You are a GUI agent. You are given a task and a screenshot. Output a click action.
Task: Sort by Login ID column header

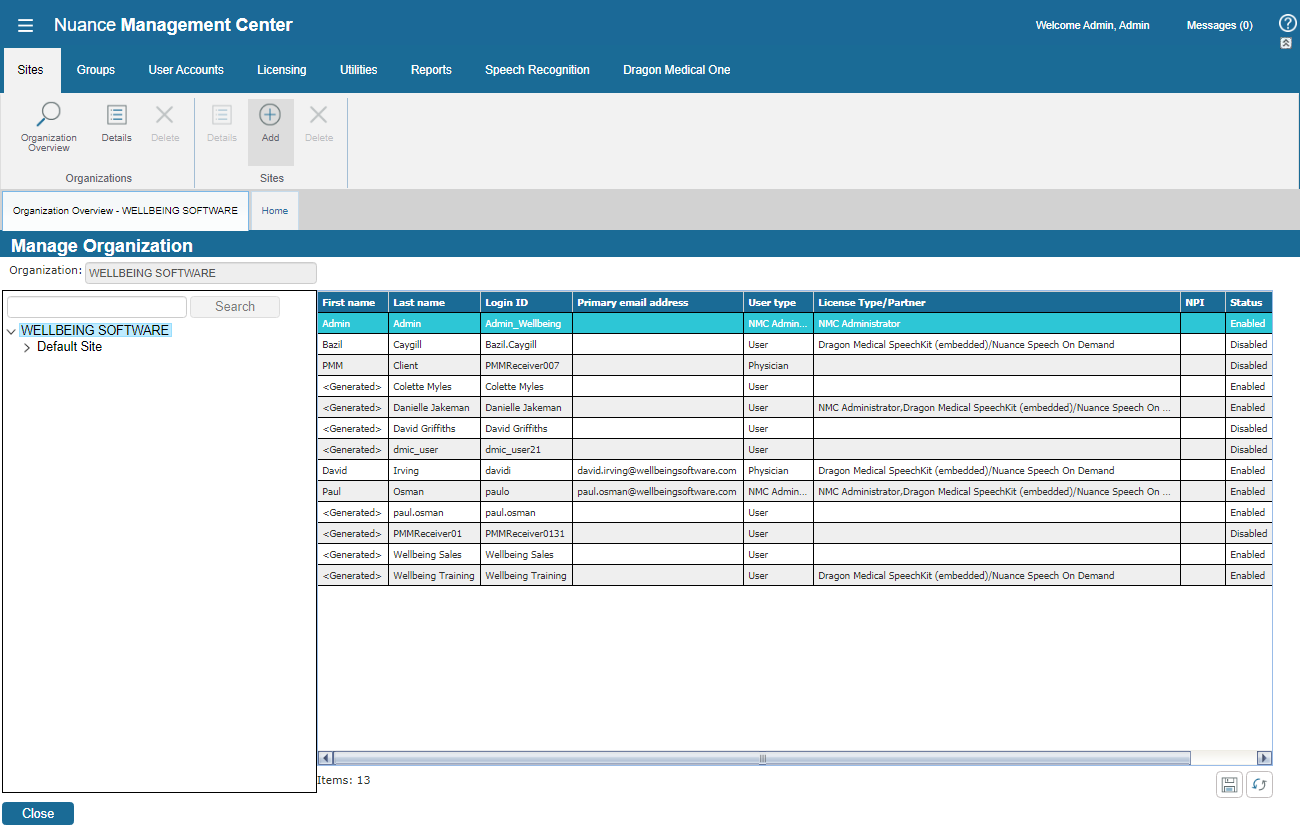(526, 302)
